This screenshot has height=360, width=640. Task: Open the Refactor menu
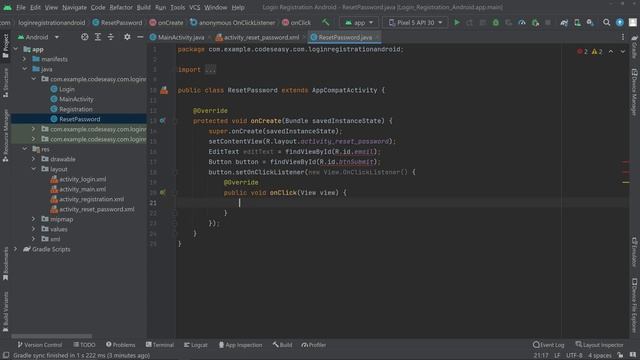121,7
